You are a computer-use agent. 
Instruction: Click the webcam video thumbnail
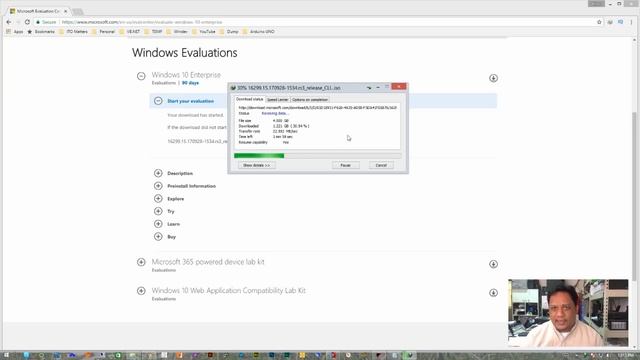click(x=568, y=313)
